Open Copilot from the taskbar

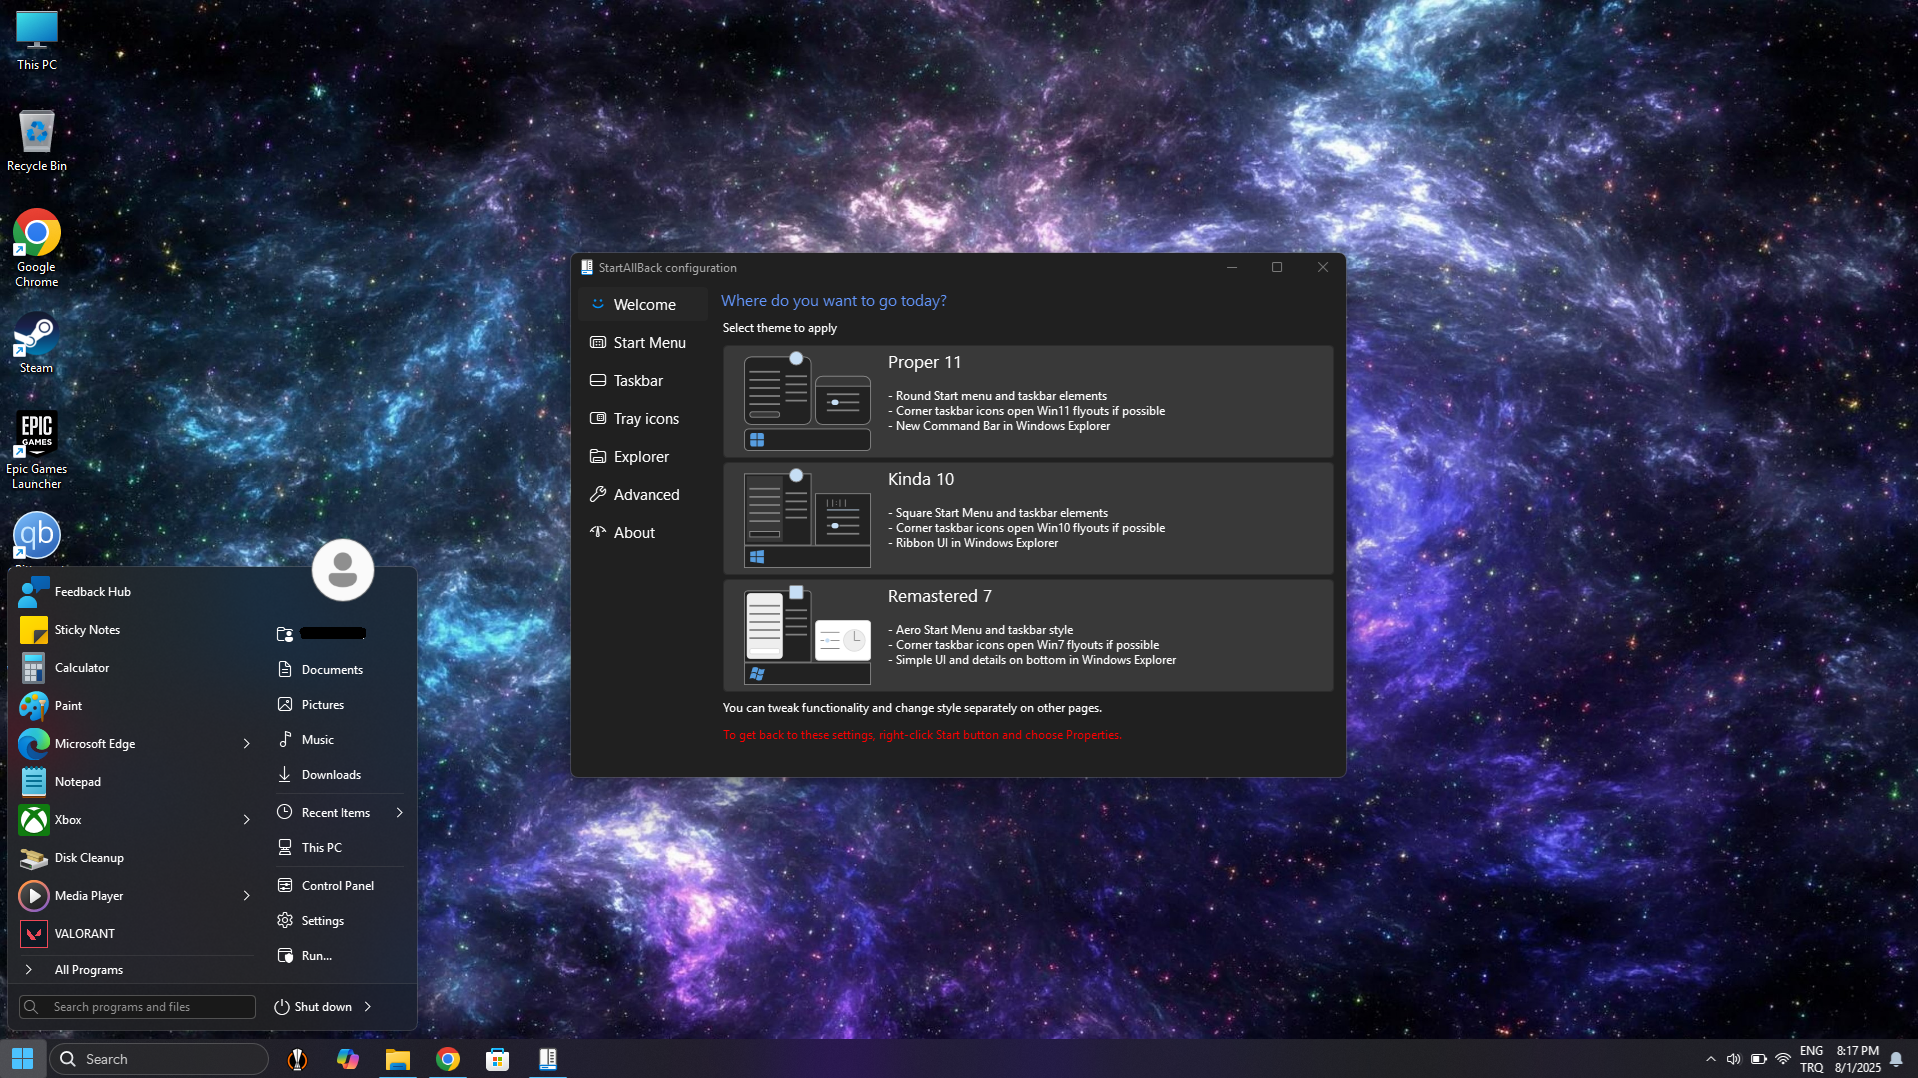[348, 1059]
